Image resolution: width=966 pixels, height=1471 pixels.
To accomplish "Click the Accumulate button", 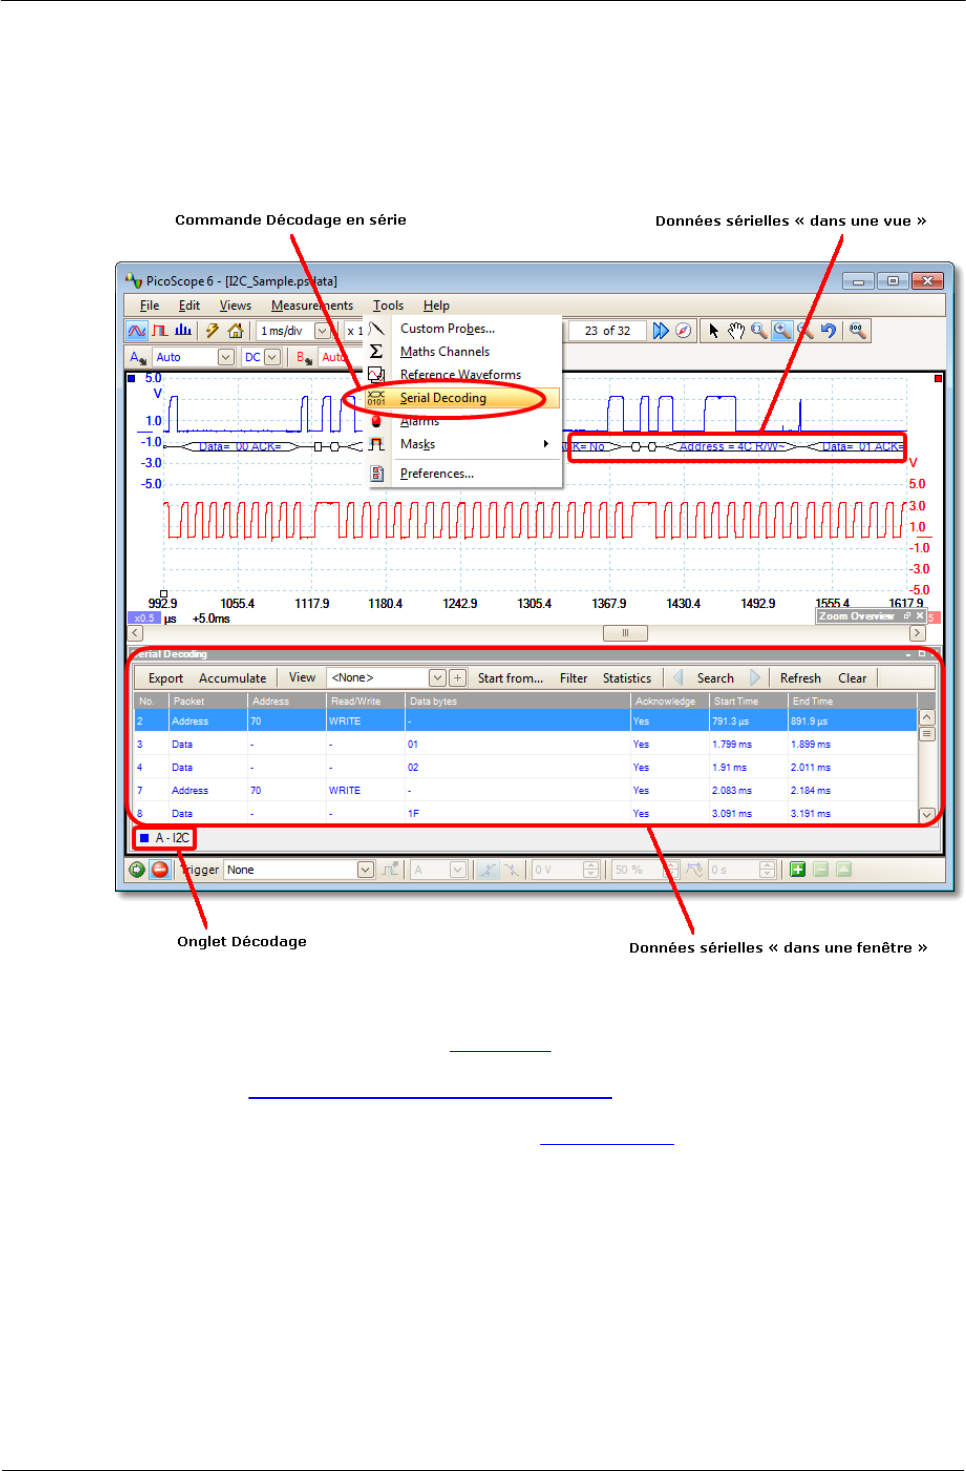I will click(233, 678).
